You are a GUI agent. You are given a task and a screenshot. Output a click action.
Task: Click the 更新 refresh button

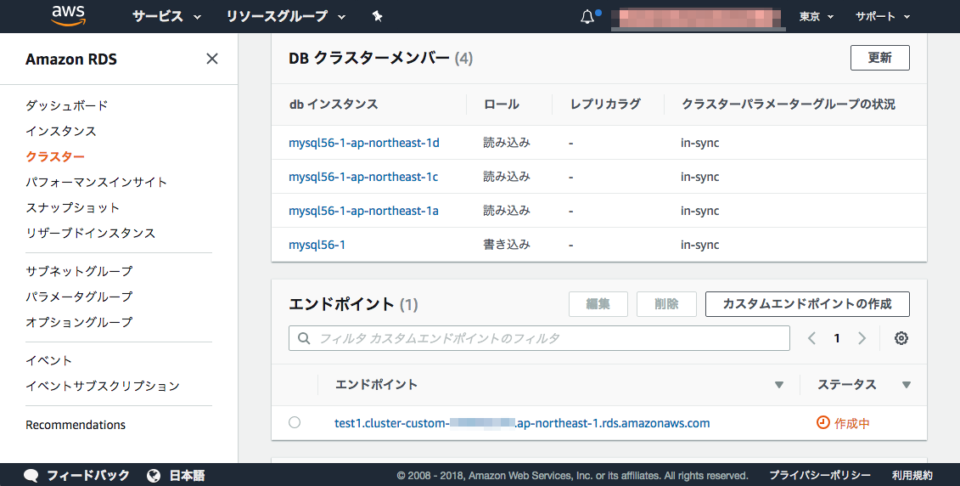[x=880, y=58]
